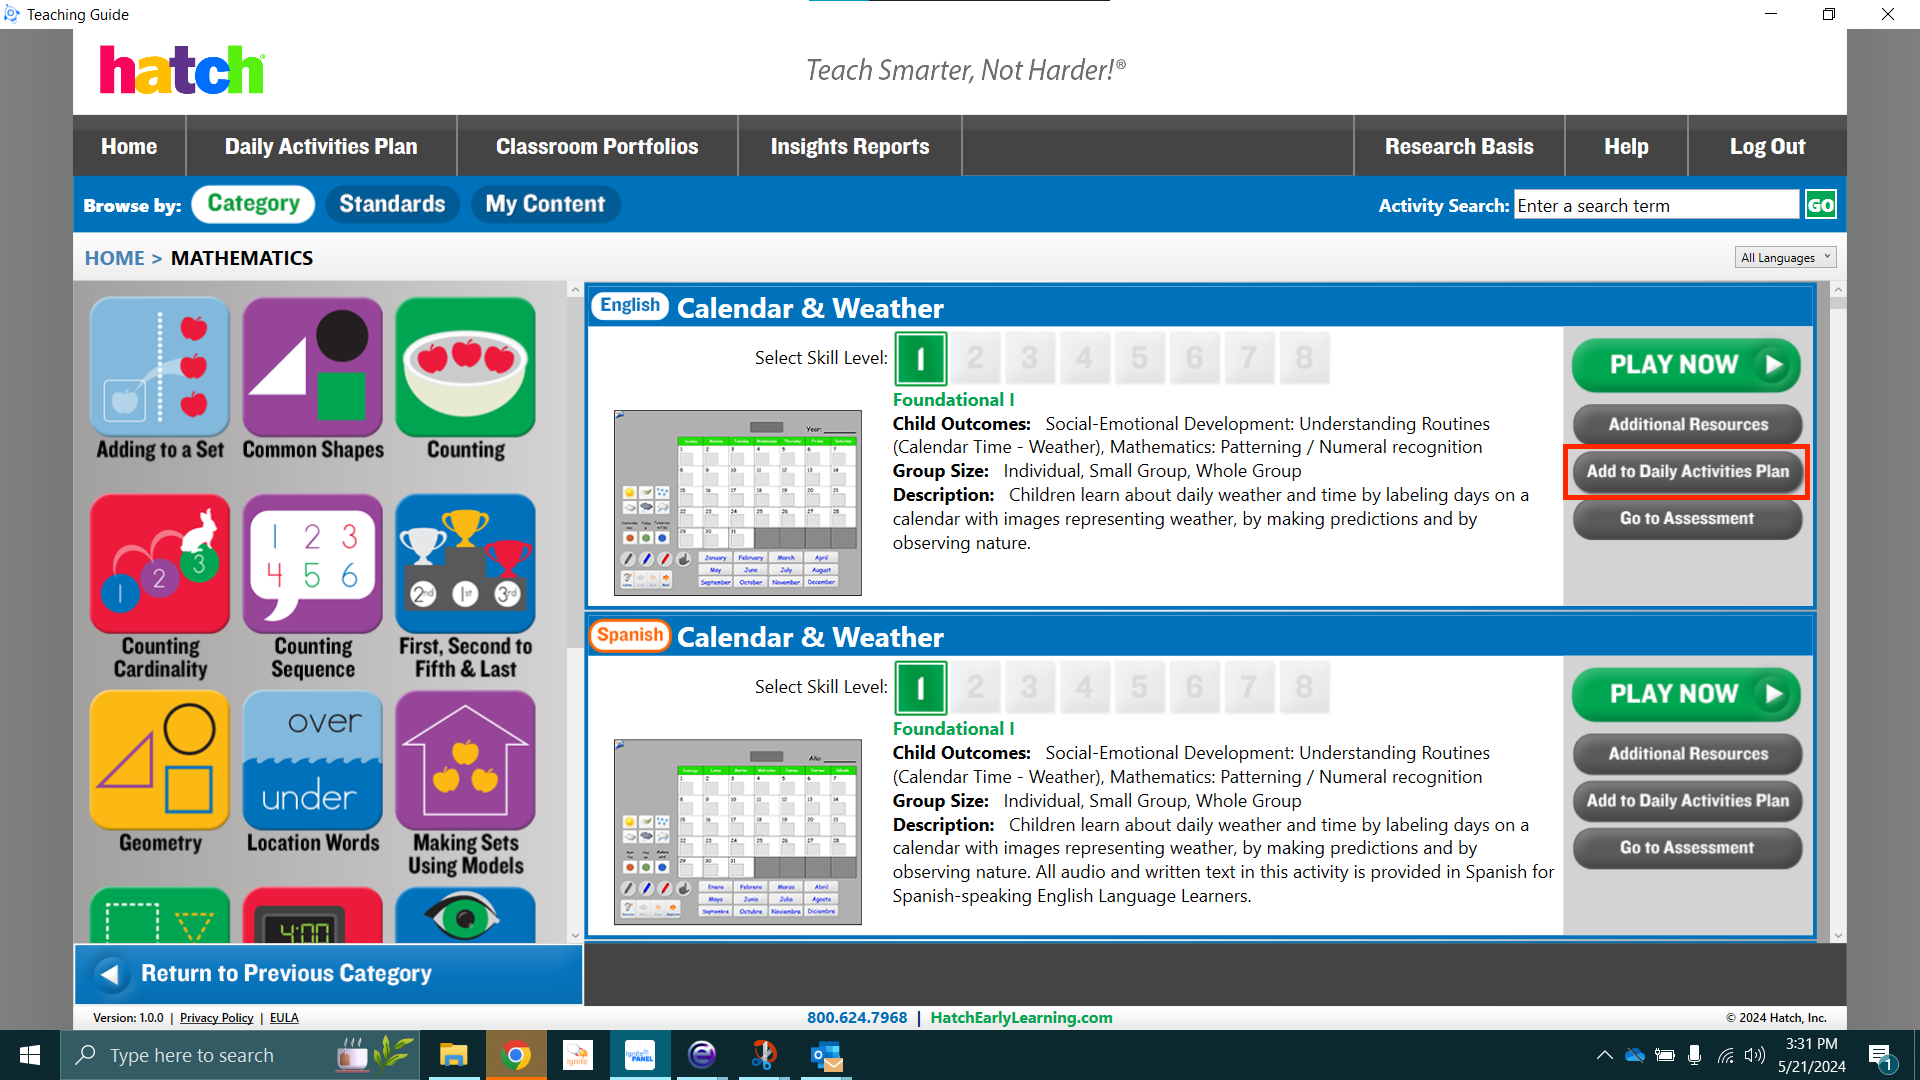This screenshot has height=1080, width=1920.
Task: Click Return to Previous Category
Action: pyautogui.click(x=328, y=974)
